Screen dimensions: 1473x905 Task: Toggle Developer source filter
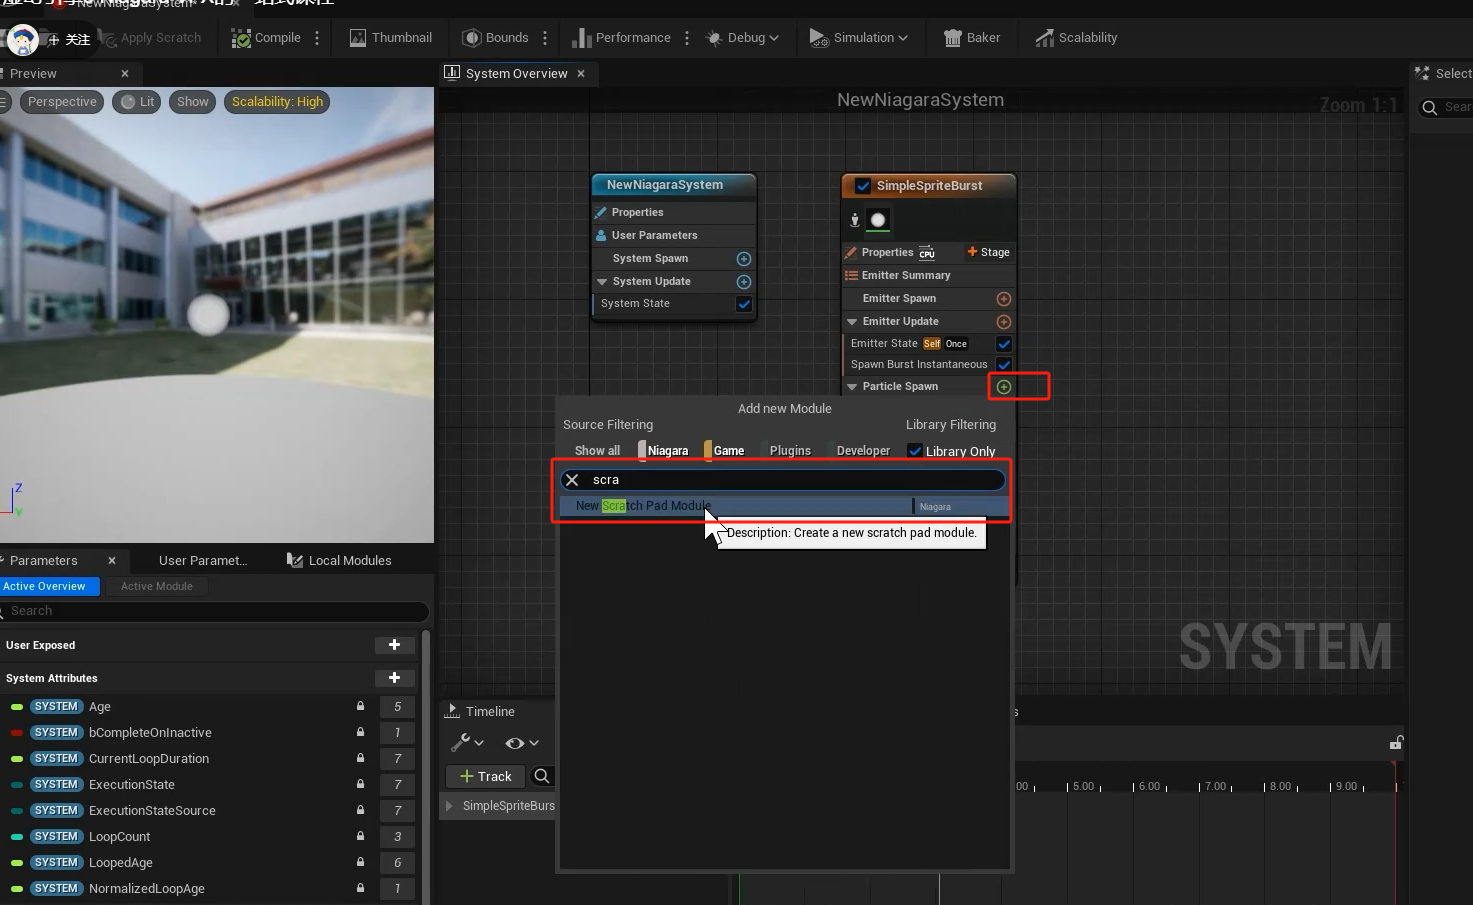pos(860,451)
